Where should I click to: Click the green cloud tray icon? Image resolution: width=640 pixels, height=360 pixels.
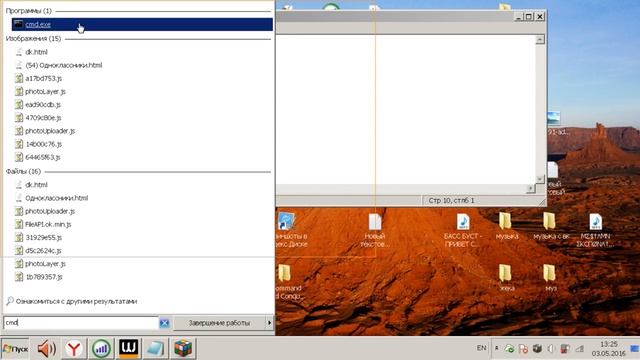pos(509,349)
